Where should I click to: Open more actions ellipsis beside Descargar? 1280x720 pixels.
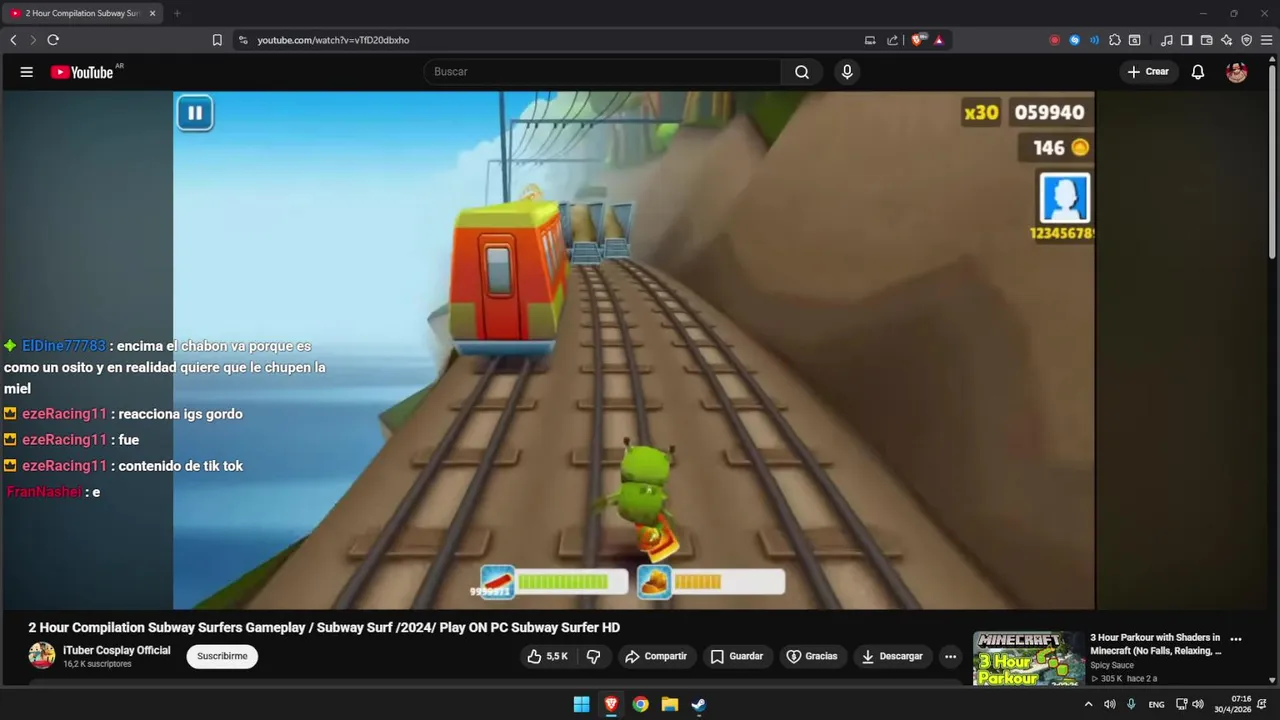950,656
